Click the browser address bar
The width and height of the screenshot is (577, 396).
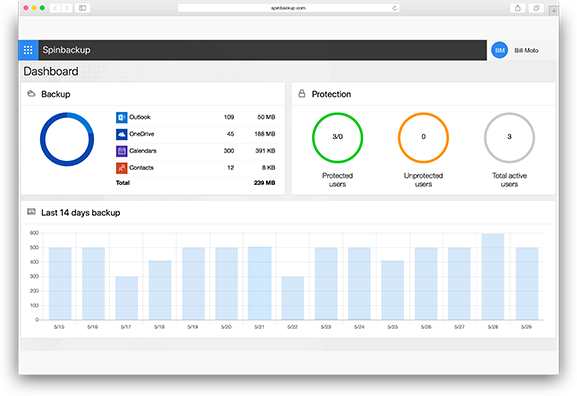coord(288,8)
